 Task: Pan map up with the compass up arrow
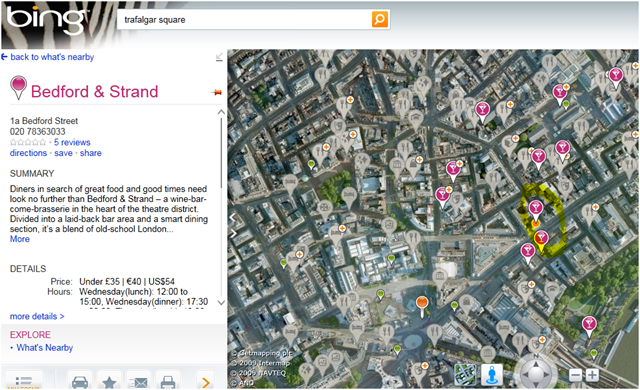tap(536, 363)
